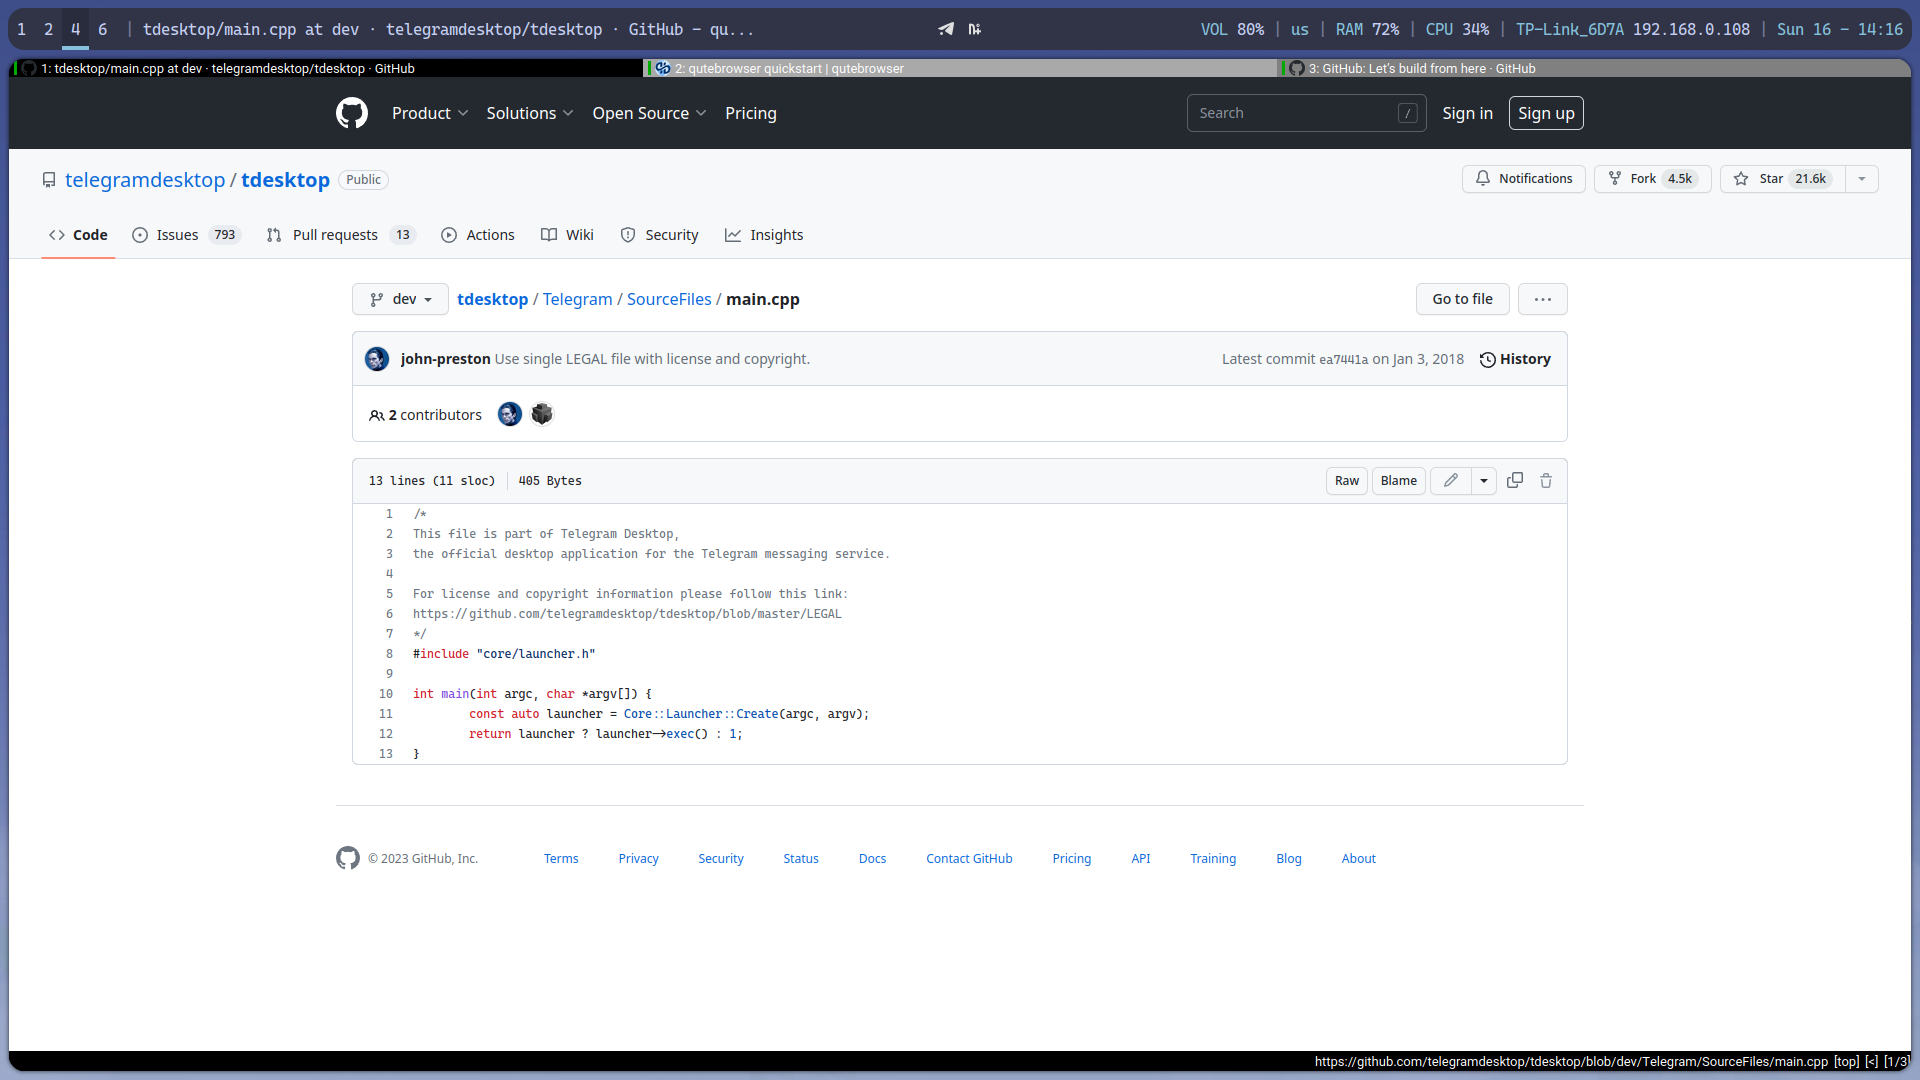Open the '...' more file options menu
Screen dimensions: 1920x1080
[x=1542, y=299]
